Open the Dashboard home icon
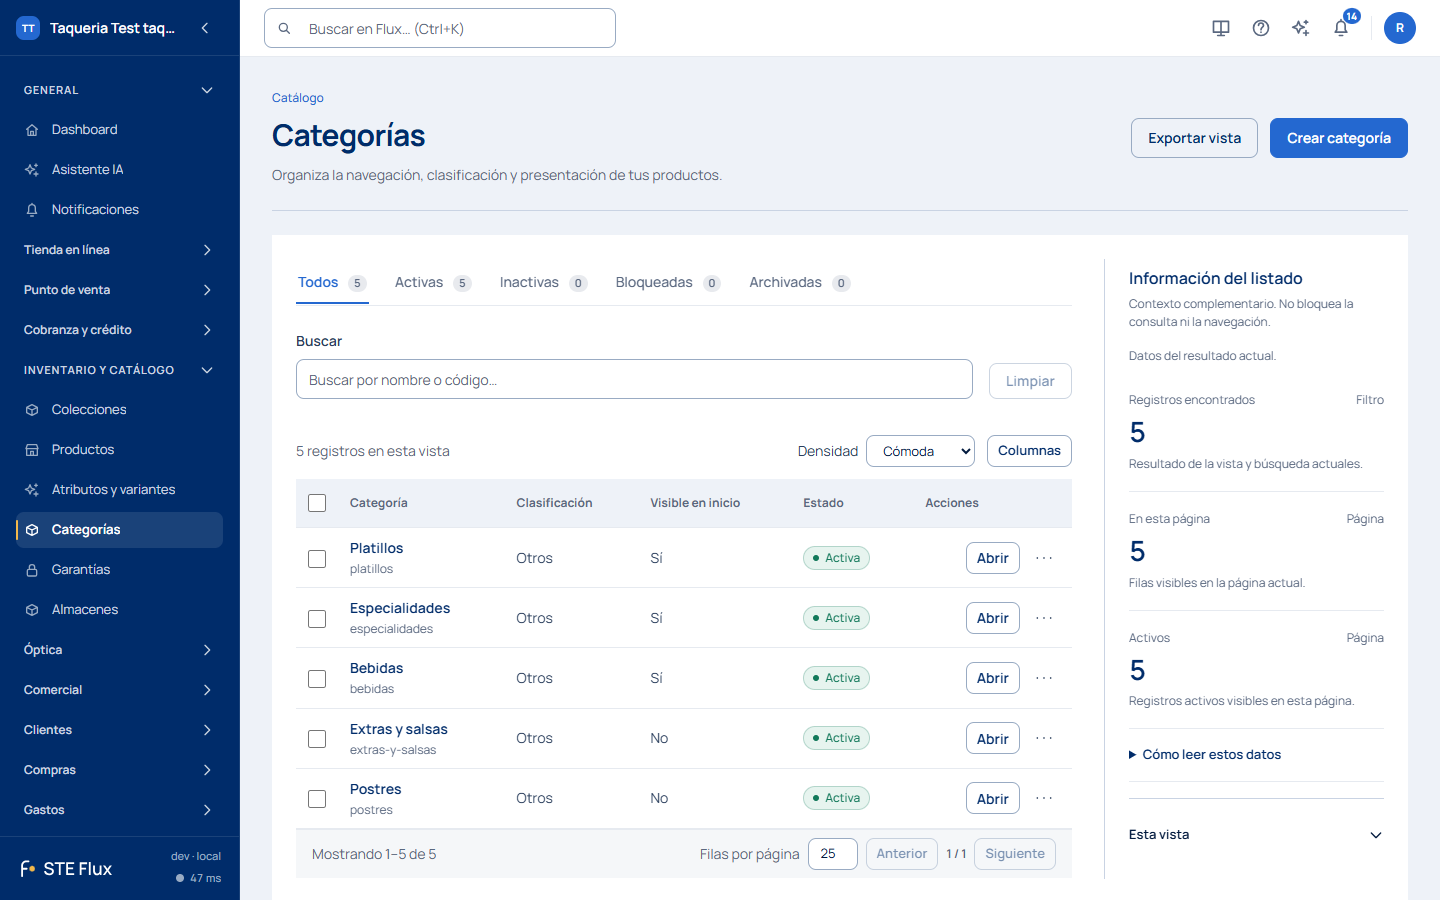This screenshot has width=1440, height=900. click(x=32, y=130)
